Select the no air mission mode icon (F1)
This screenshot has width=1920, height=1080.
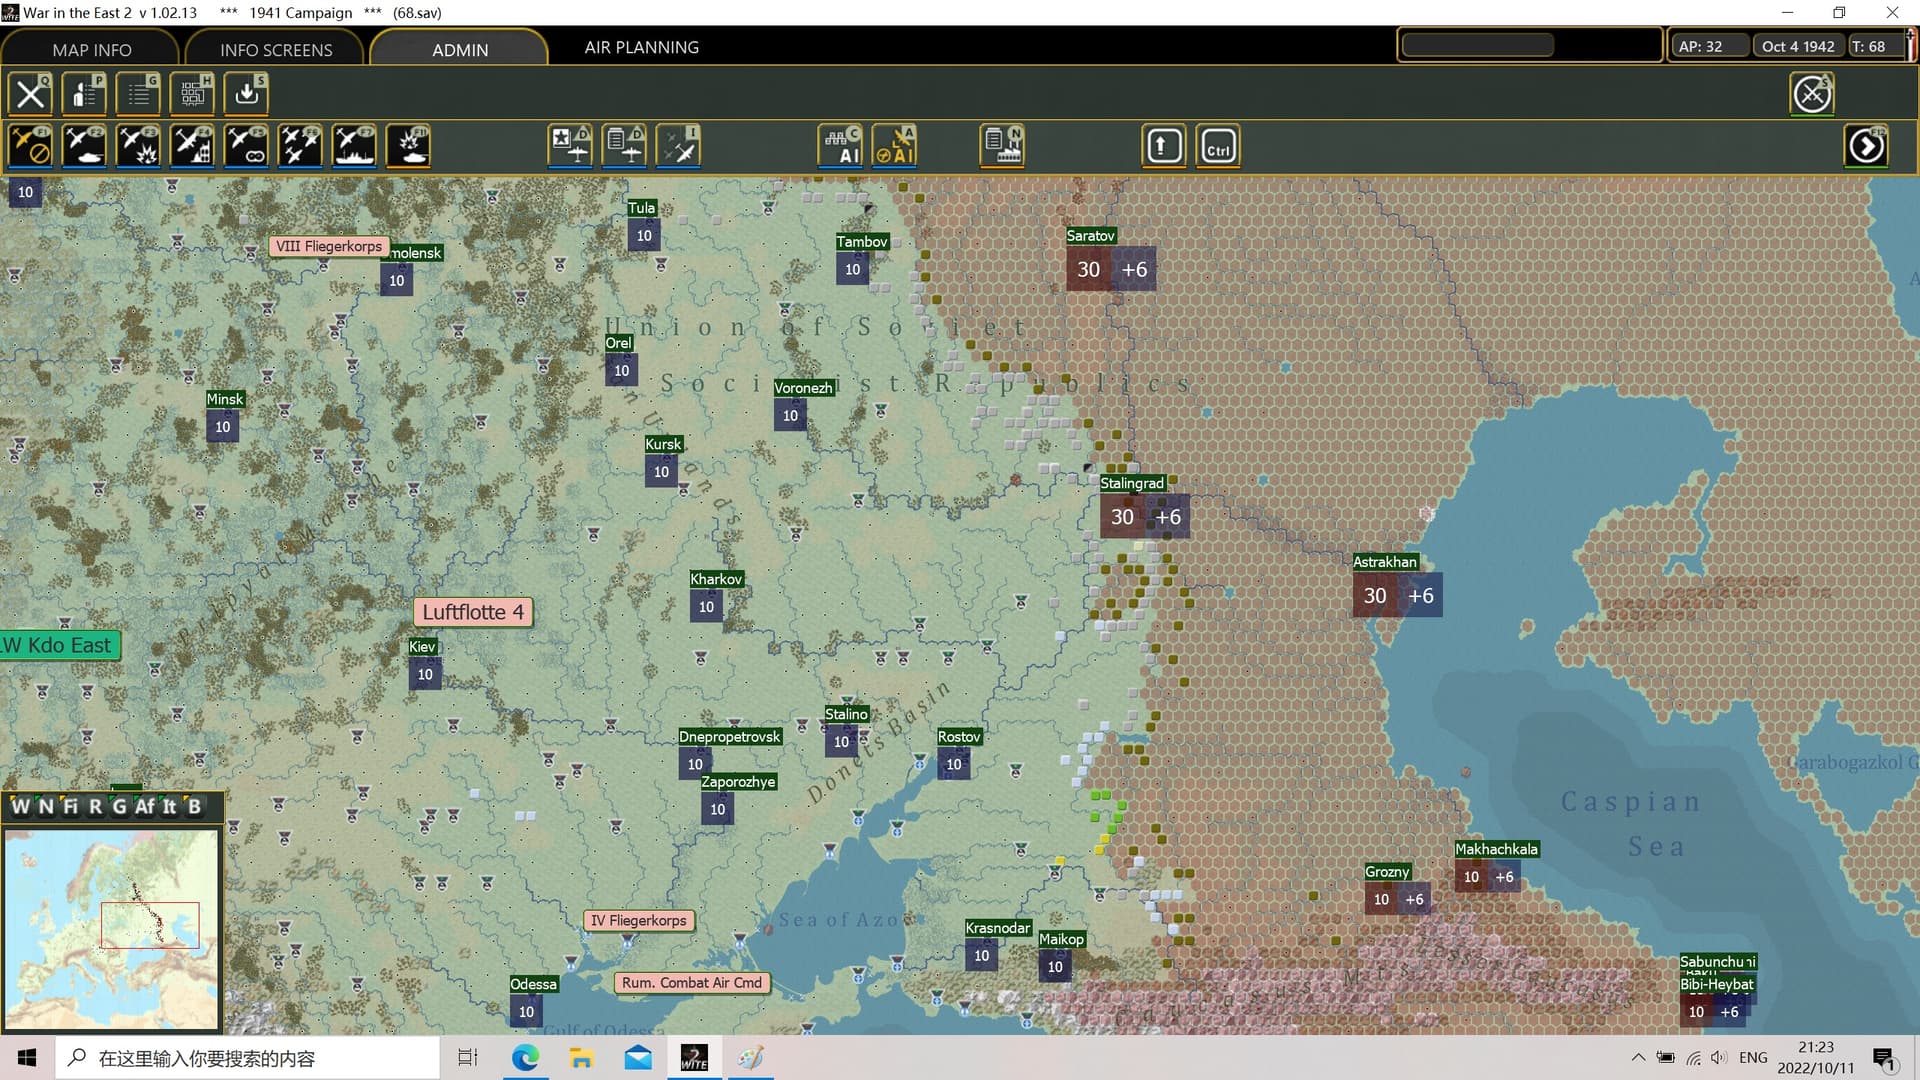[30, 146]
